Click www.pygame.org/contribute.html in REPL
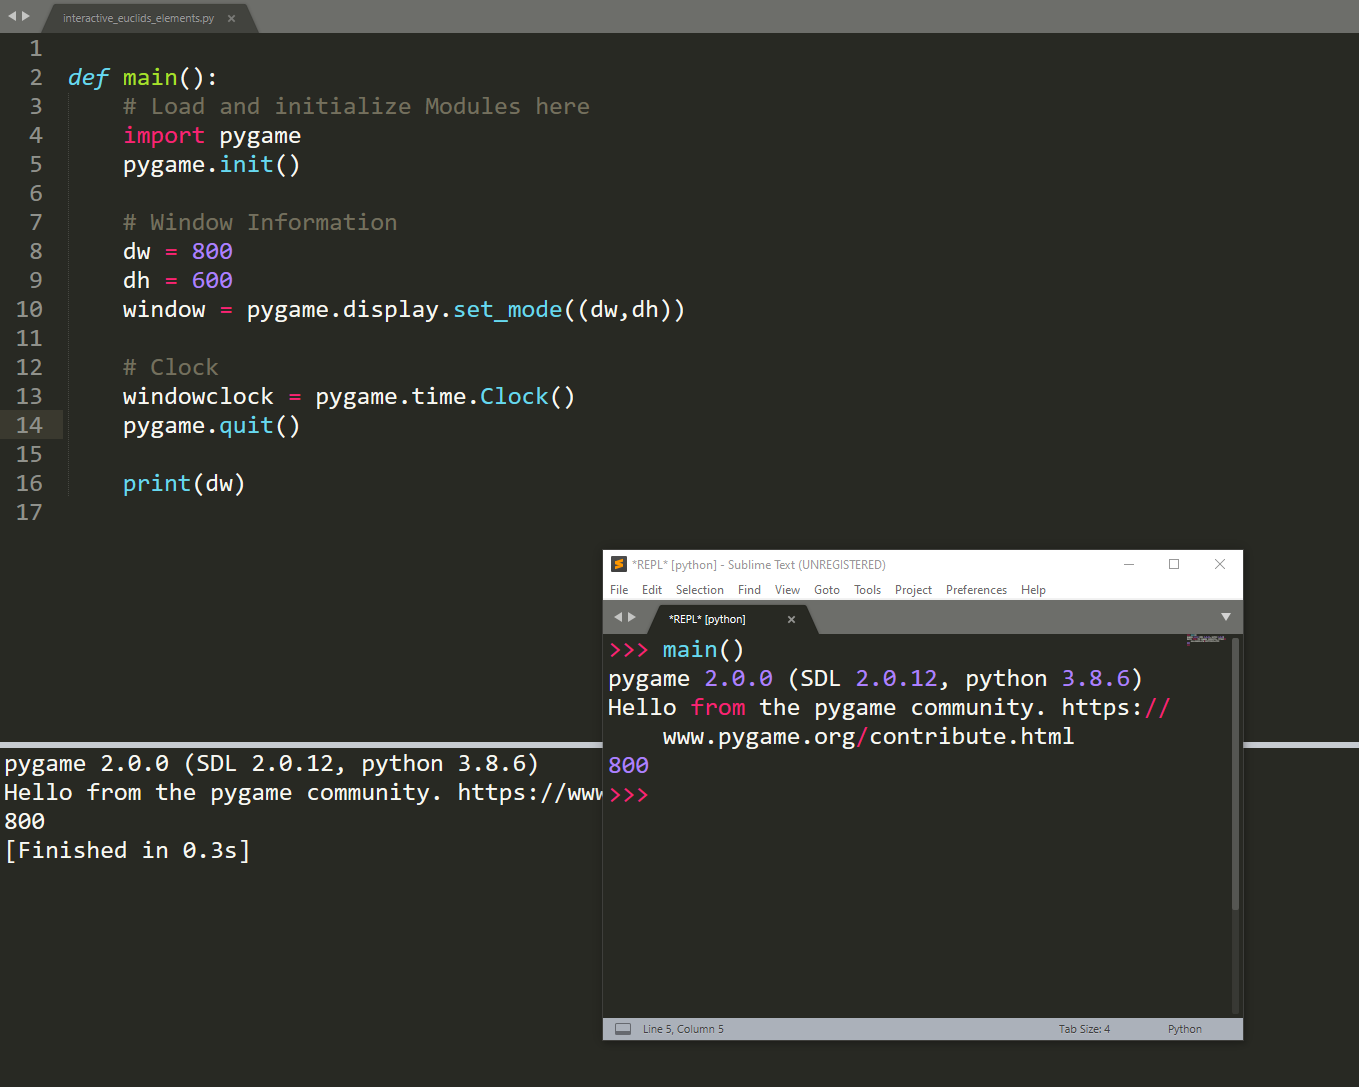 pyautogui.click(x=868, y=737)
